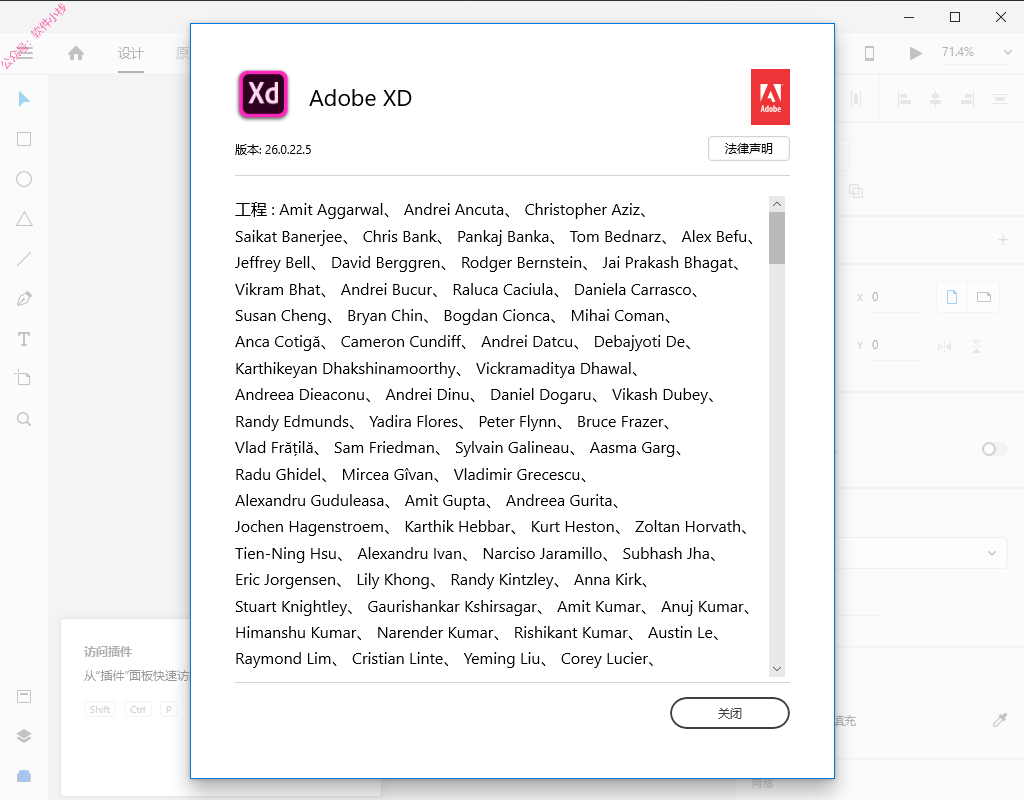
Task: Click the Adobe XD logo in dialog
Action: tap(263, 95)
